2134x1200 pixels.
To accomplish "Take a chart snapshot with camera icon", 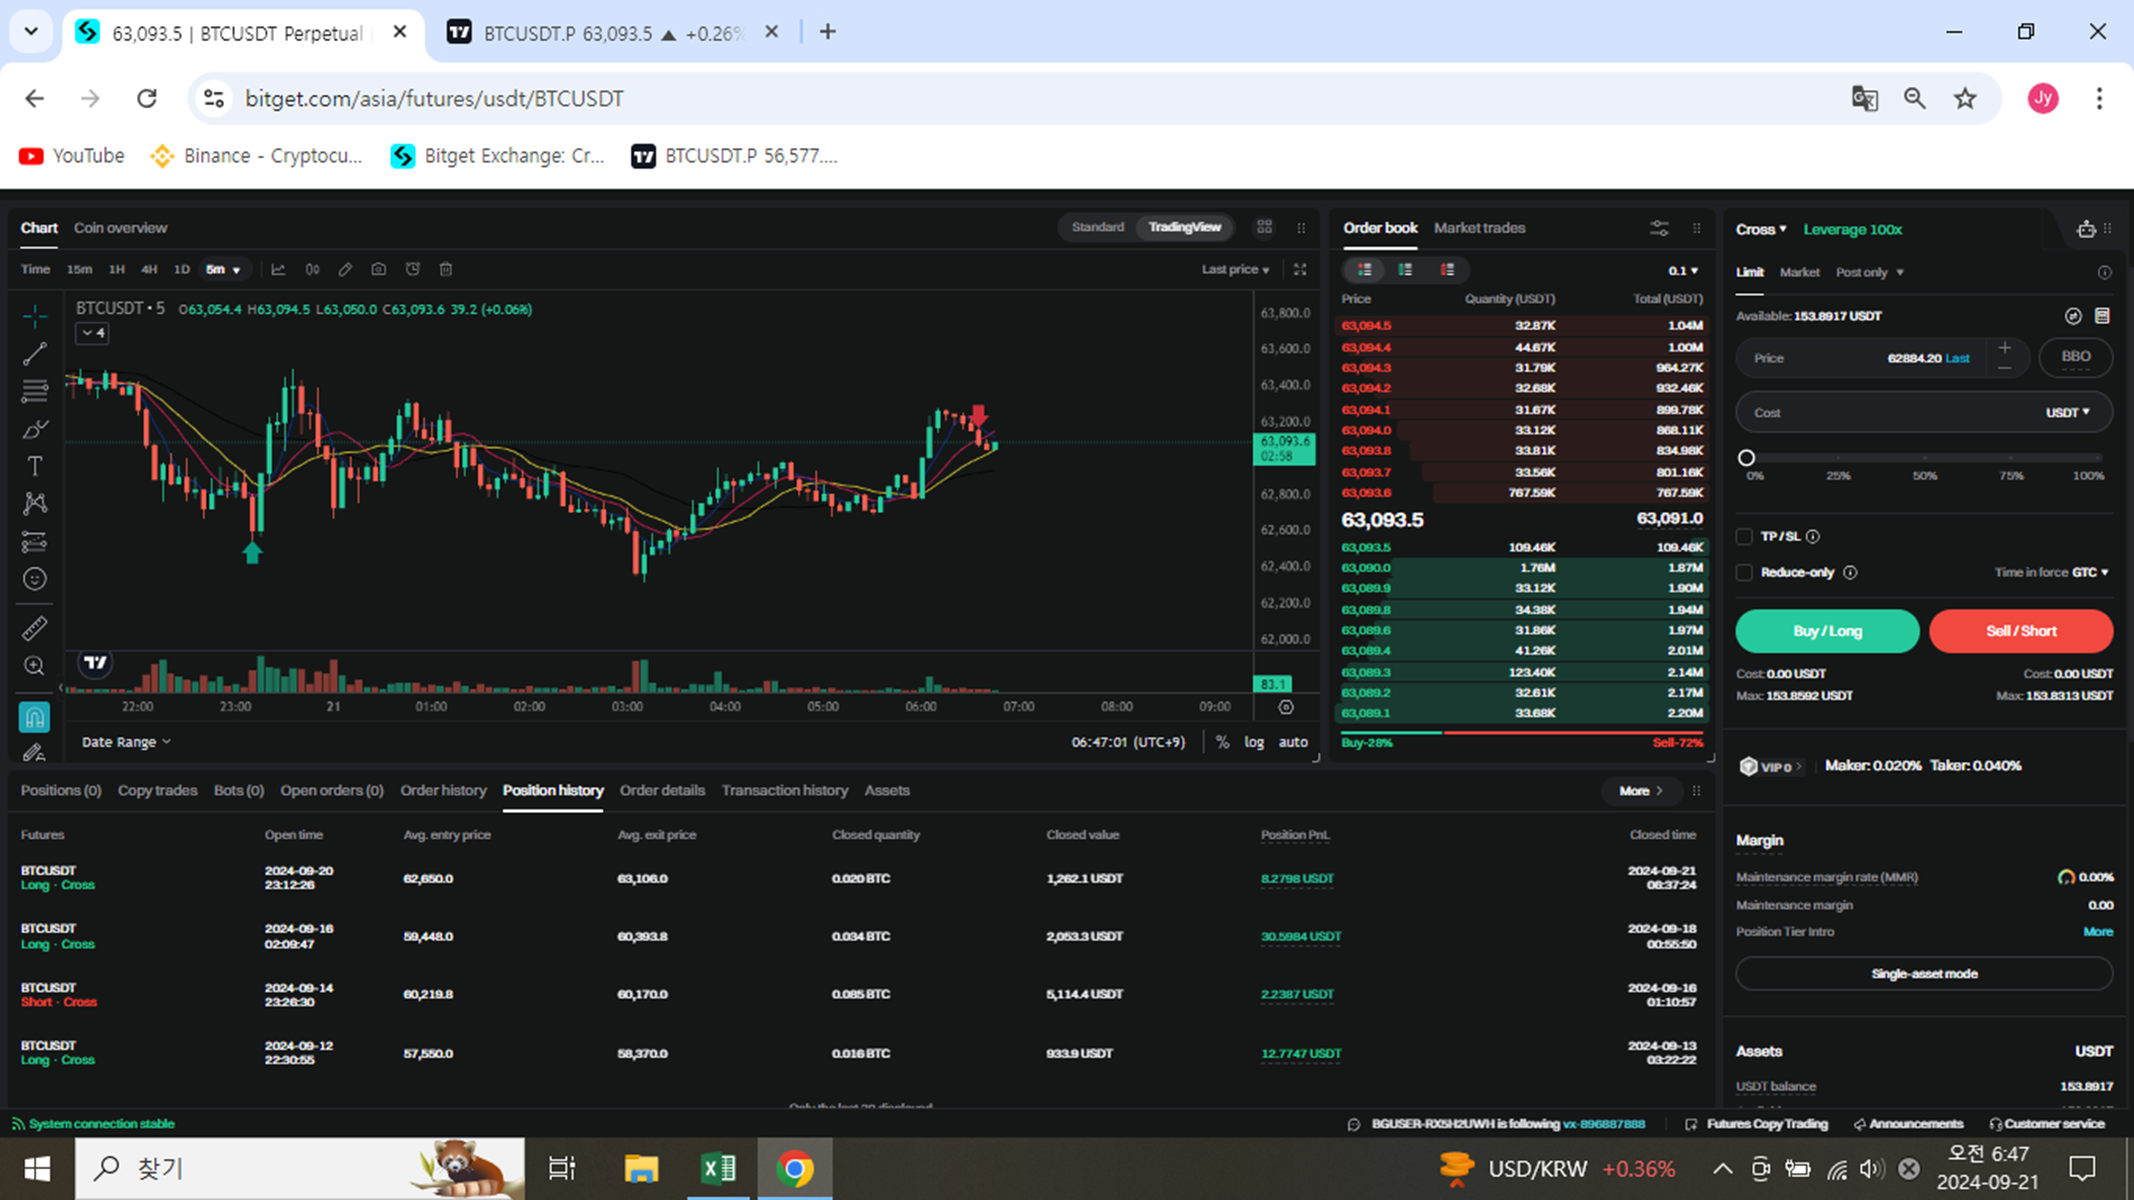I will coord(378,269).
